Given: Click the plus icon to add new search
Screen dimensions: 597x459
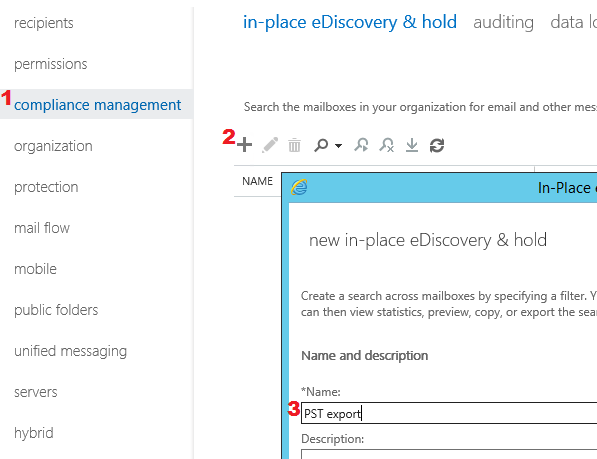Looking at the screenshot, I should tap(244, 145).
